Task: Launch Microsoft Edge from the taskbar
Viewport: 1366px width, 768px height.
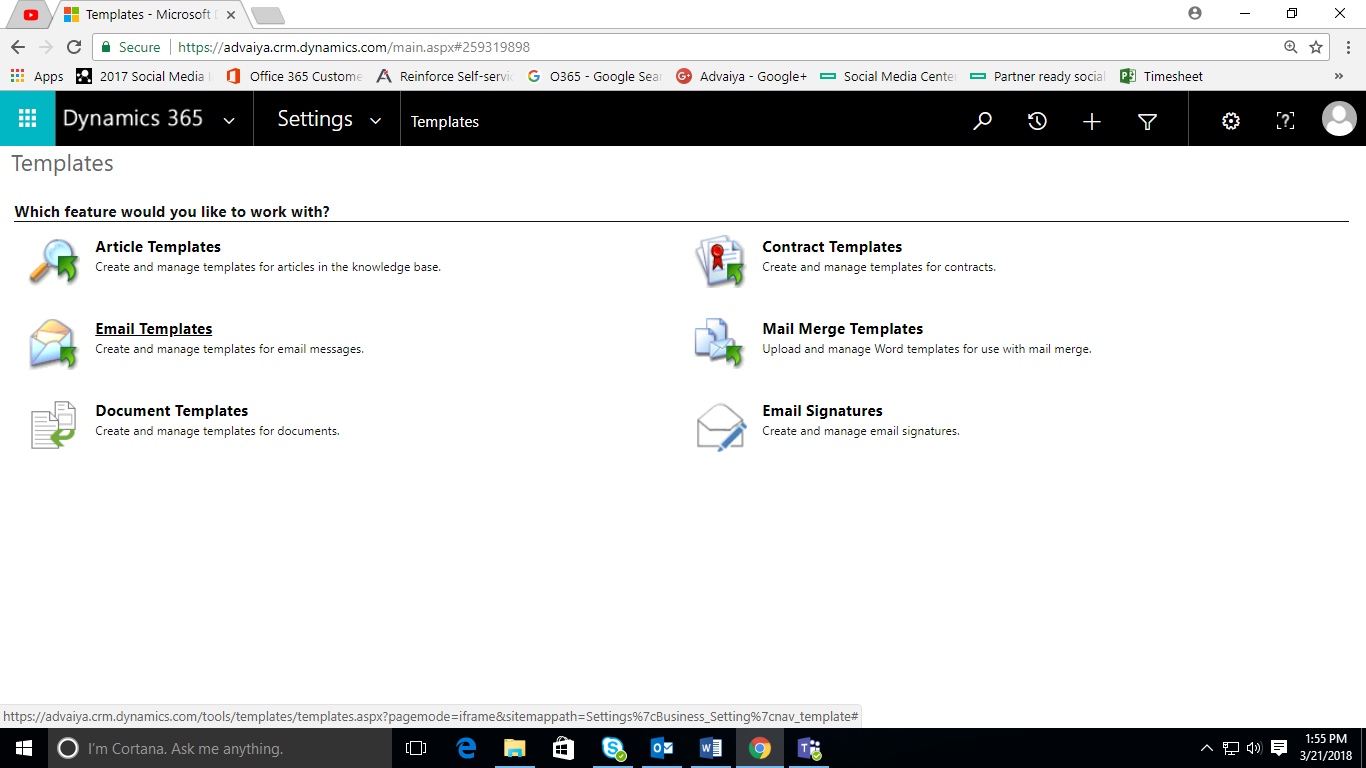Action: (x=466, y=748)
